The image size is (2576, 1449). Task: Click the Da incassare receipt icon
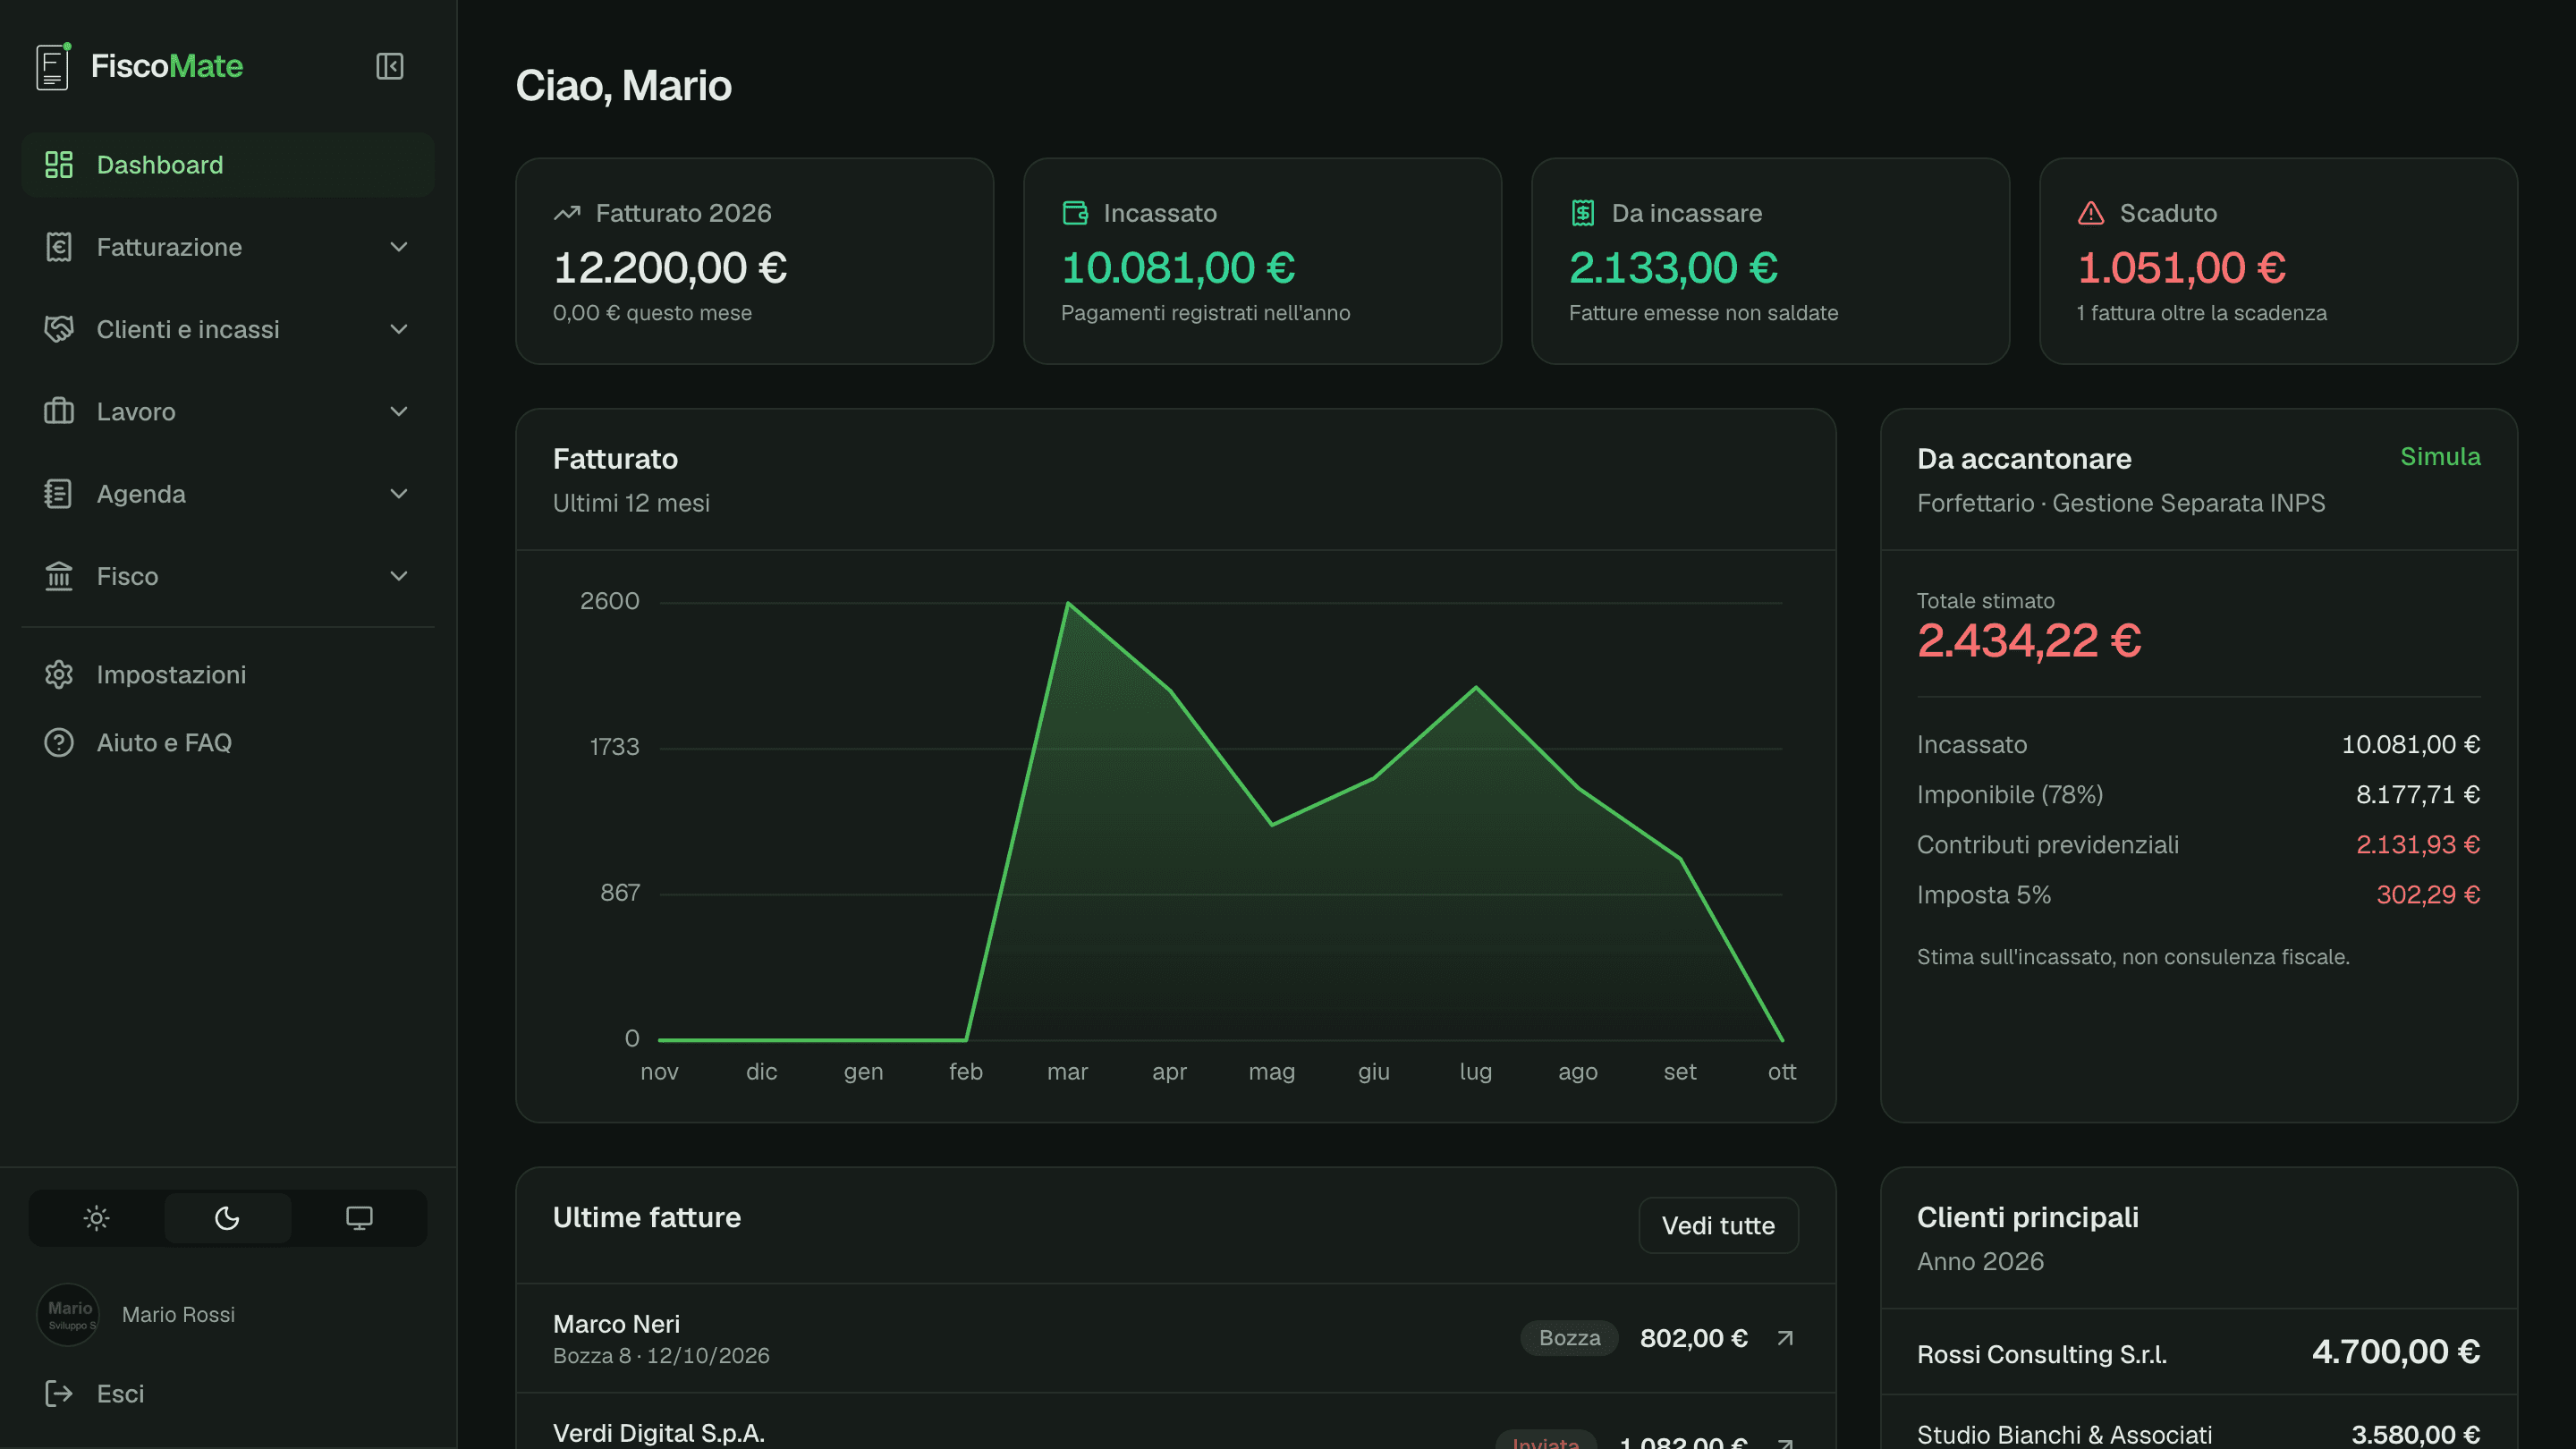[x=1583, y=213]
